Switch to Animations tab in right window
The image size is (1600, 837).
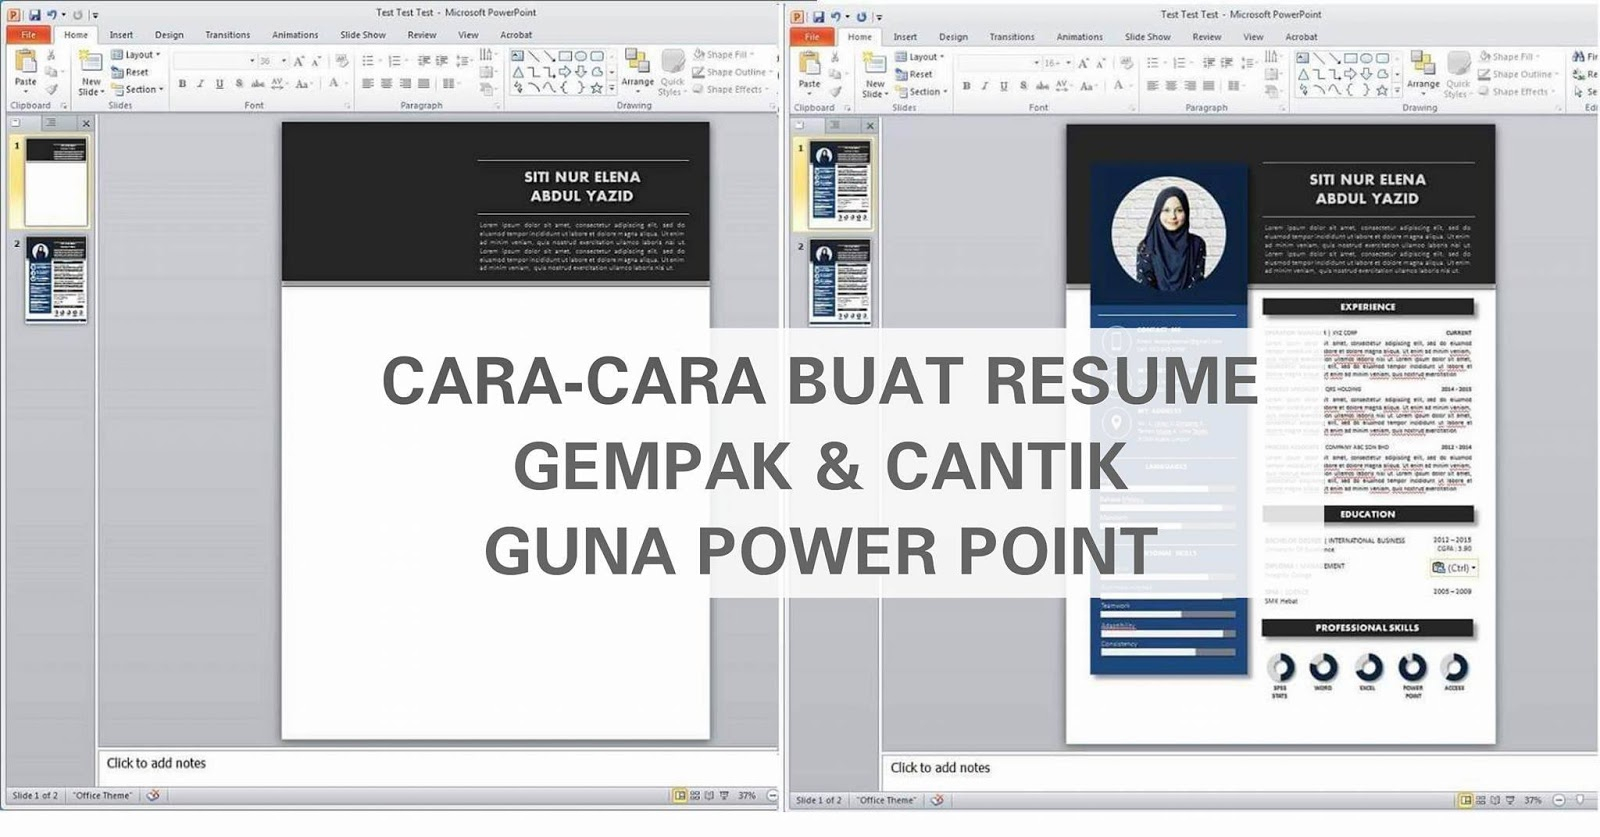(1080, 37)
